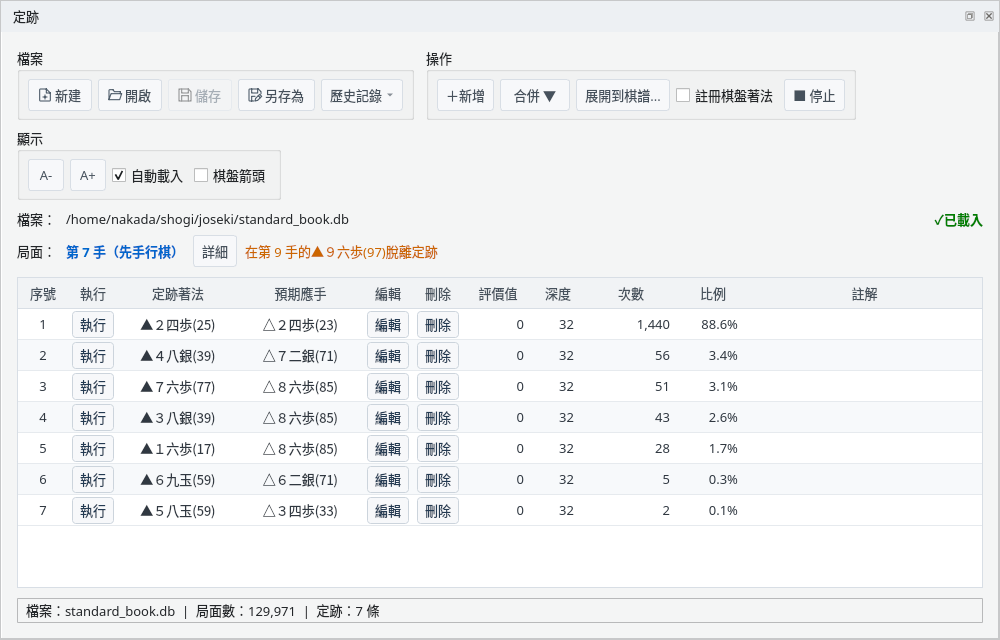1000x640 pixels.
Task: Open the 歷史記錄 history dropdown
Action: coord(362,96)
